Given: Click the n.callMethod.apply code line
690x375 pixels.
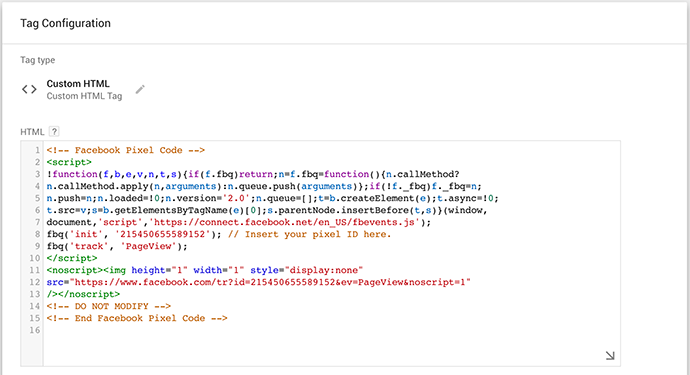Looking at the screenshot, I should click(x=264, y=186).
